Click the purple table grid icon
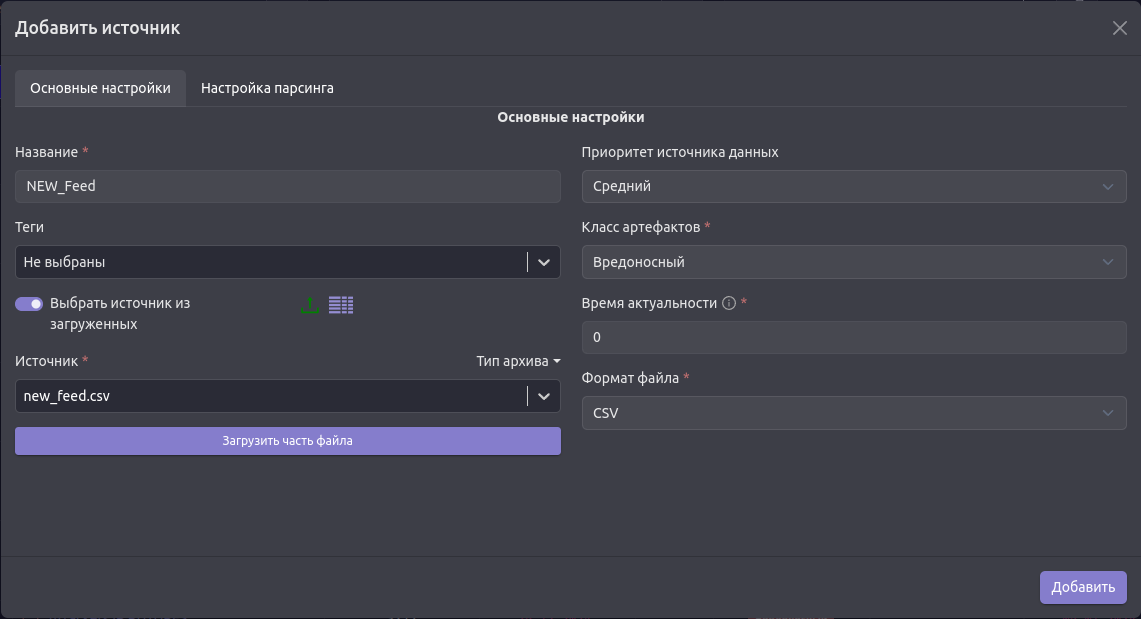 (x=341, y=305)
